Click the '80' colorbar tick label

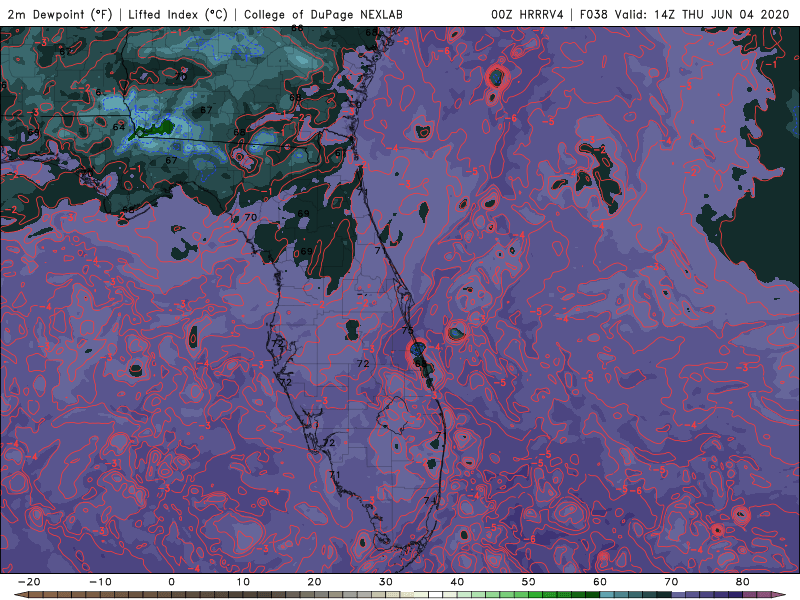pos(743,582)
